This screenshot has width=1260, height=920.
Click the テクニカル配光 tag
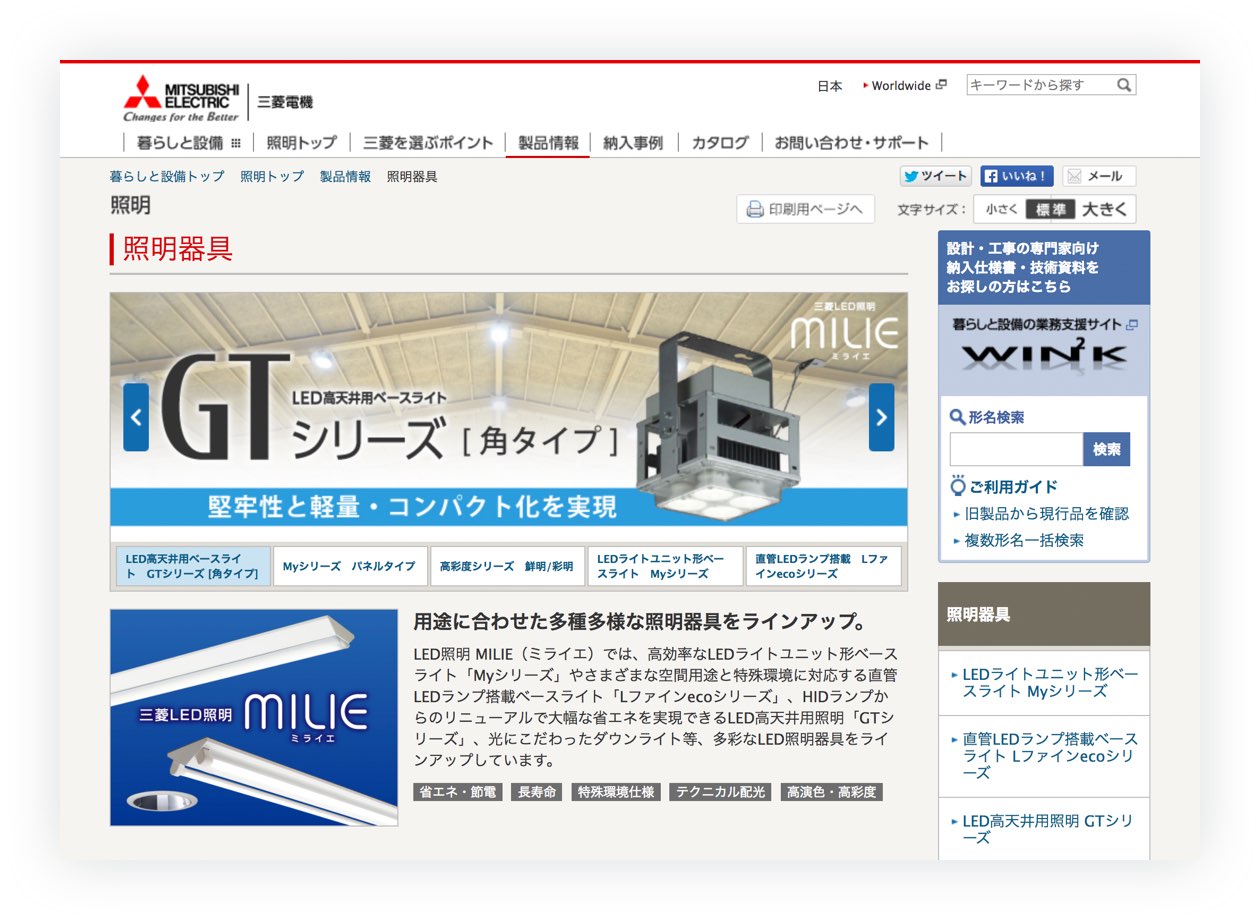(x=720, y=792)
